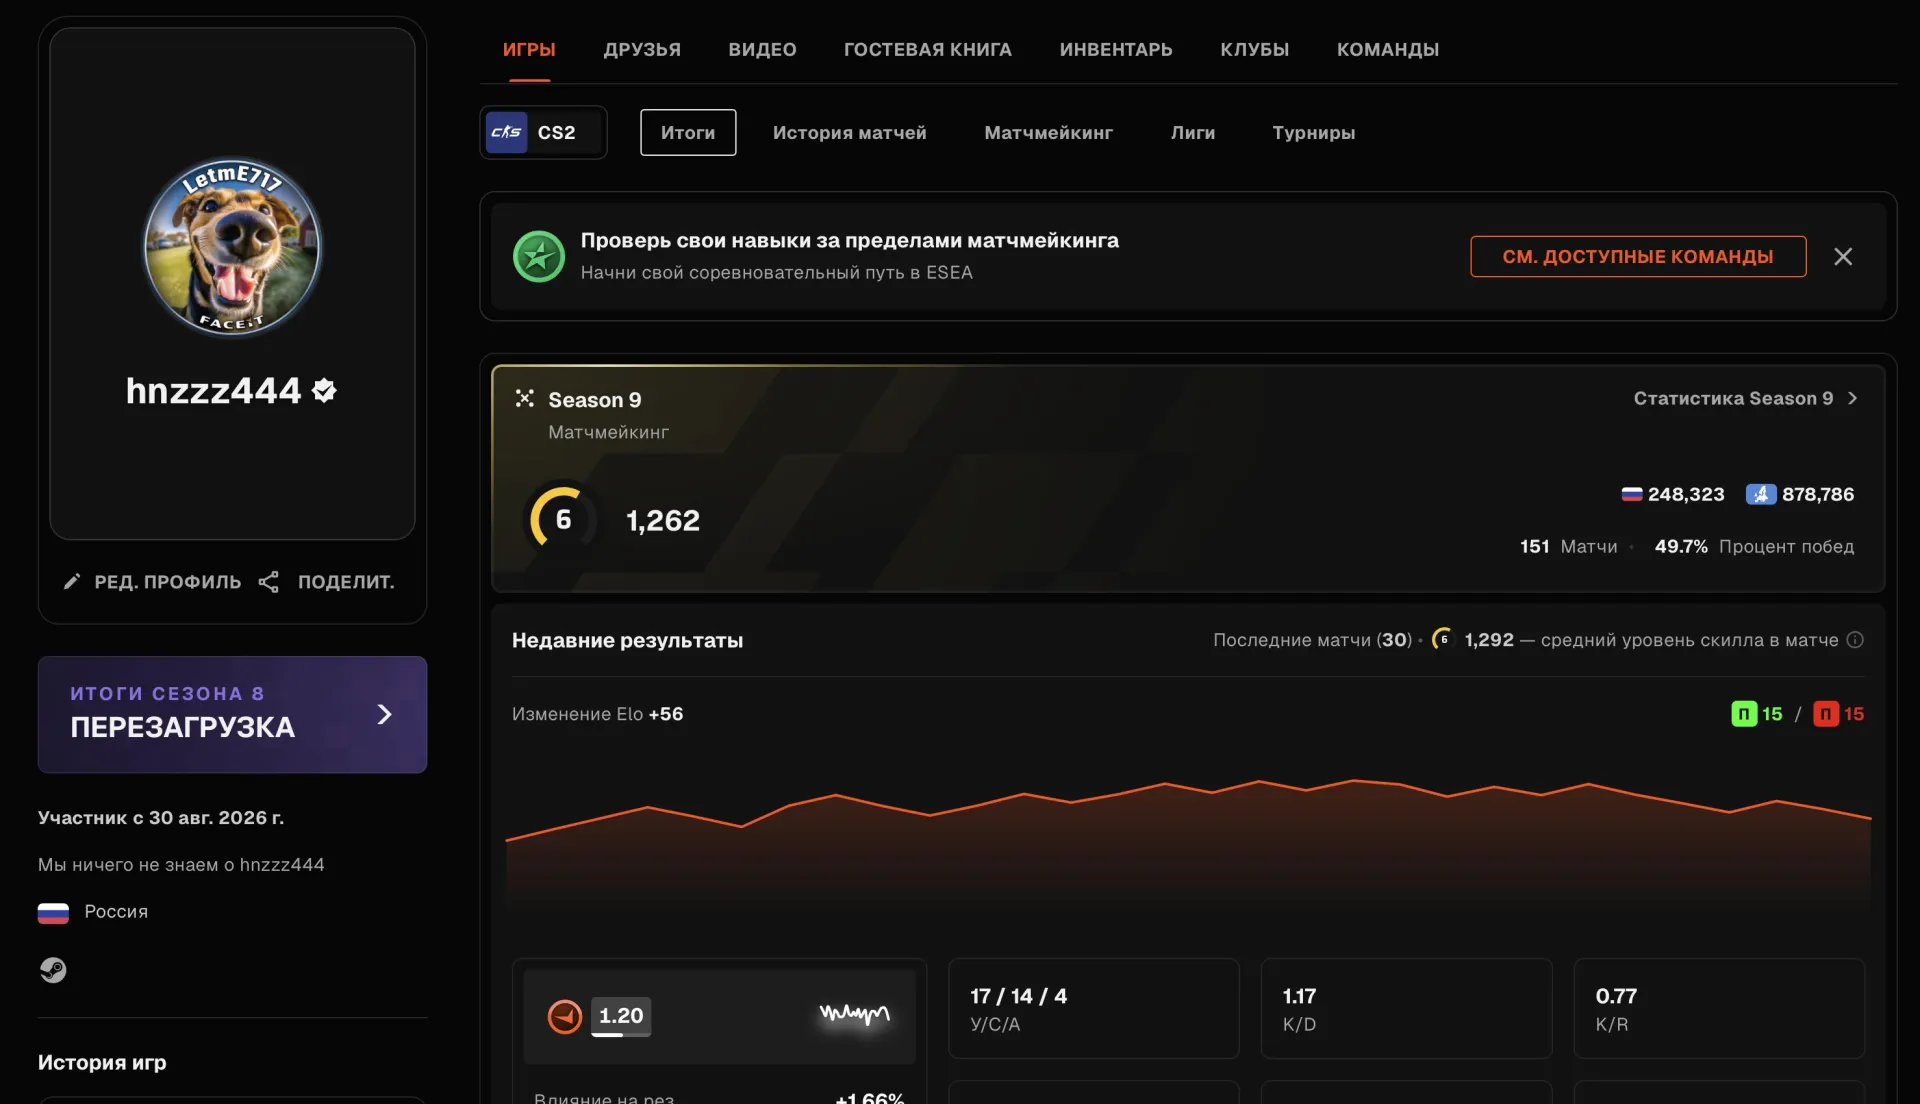Open the CS2 game selector
The width and height of the screenshot is (1920, 1104).
pos(543,132)
